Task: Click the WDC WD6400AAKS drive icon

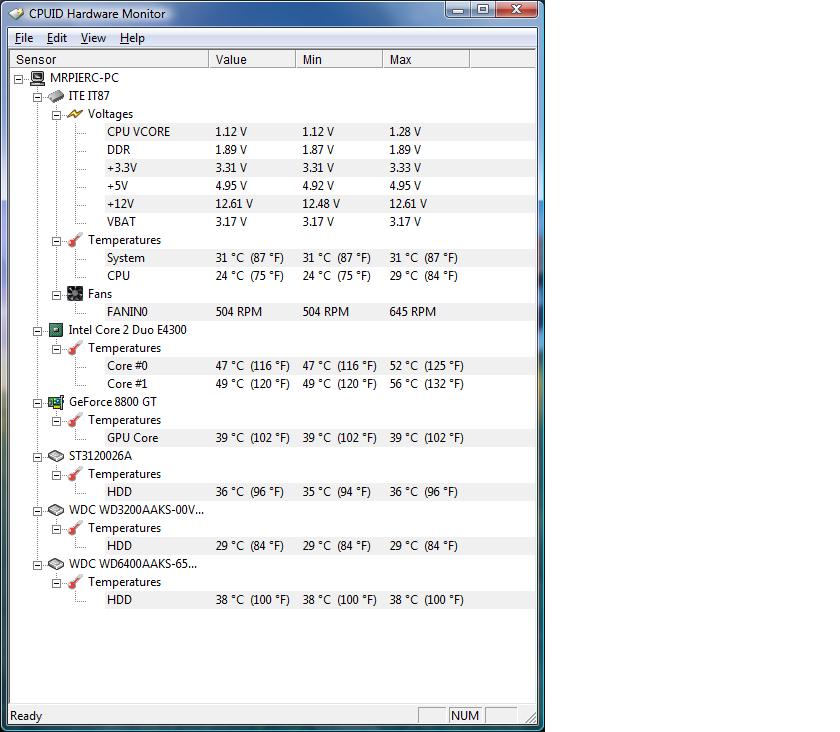Action: (x=56, y=564)
